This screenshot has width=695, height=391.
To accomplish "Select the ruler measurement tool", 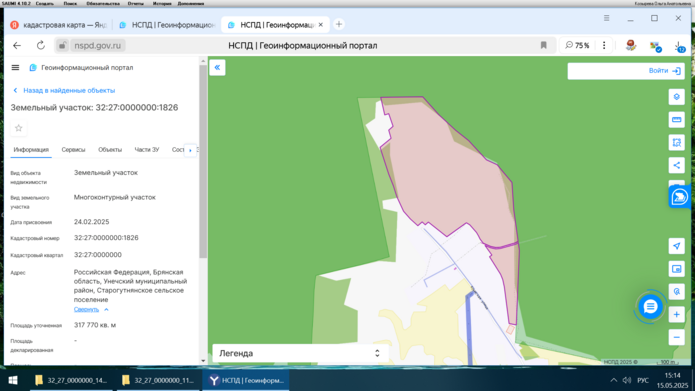I will [x=676, y=120].
